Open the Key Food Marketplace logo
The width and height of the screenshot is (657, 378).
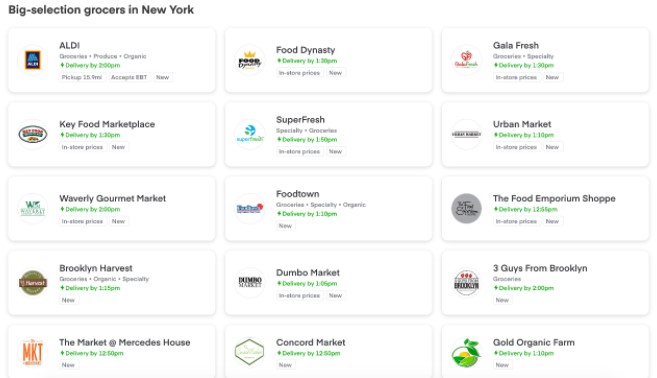[33, 135]
